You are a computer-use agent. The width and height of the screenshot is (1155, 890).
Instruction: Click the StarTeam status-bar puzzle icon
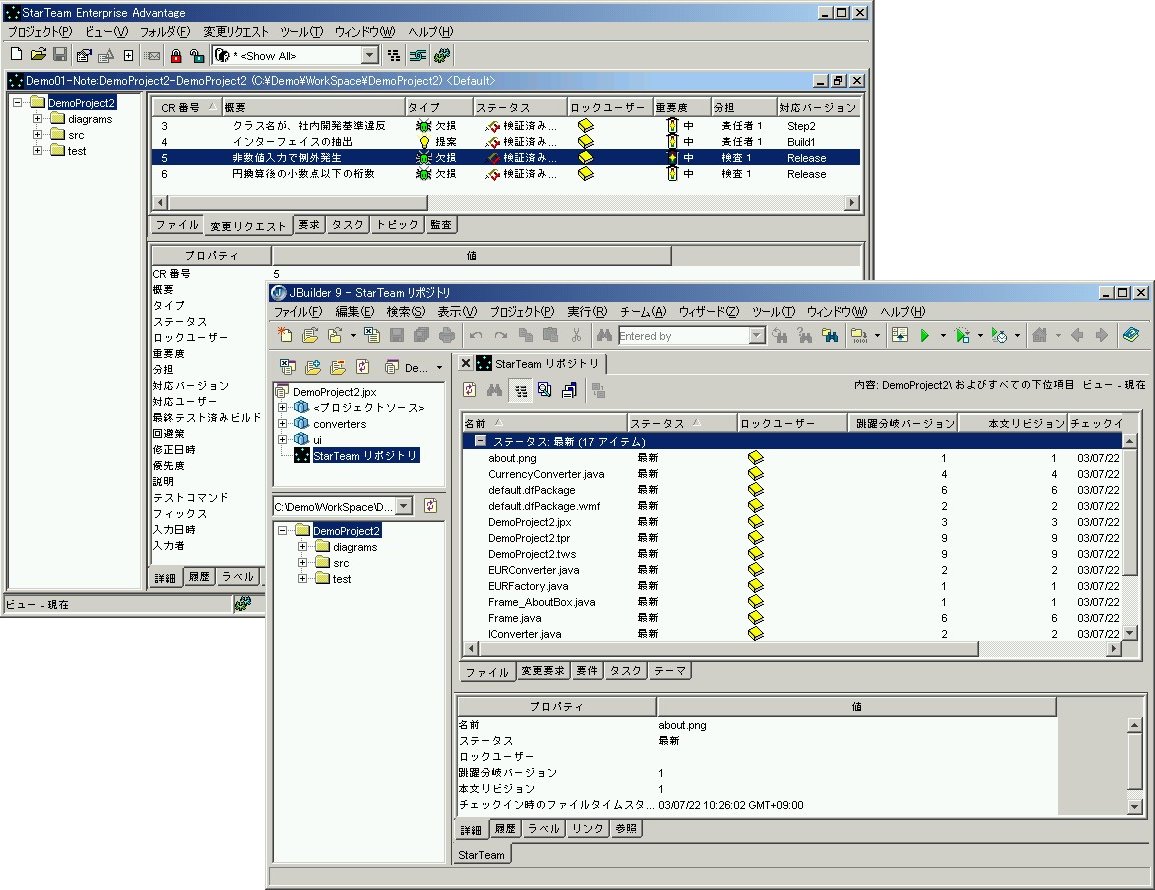(x=242, y=604)
